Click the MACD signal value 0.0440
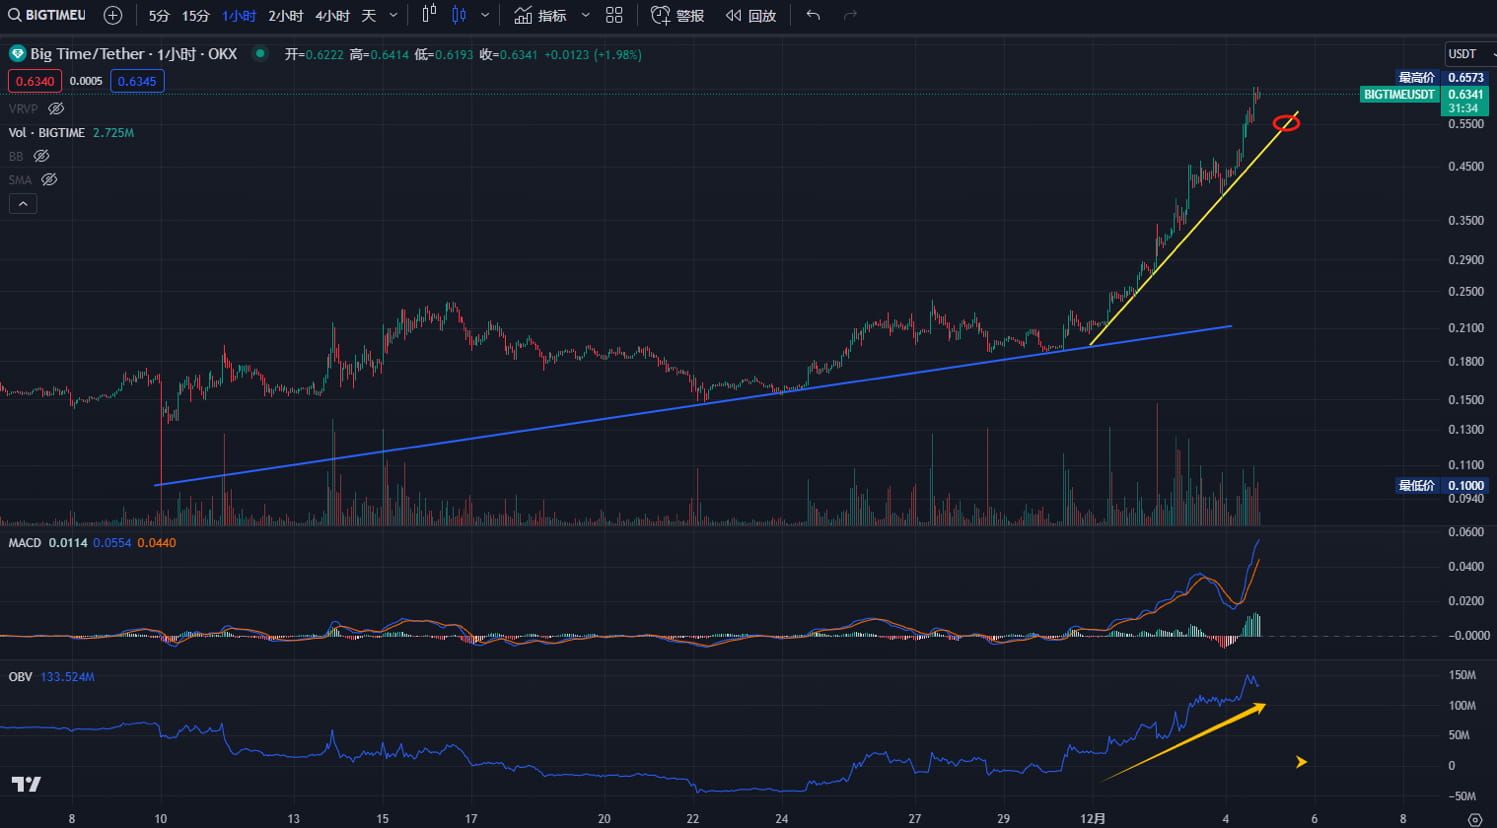This screenshot has width=1497, height=828. point(156,542)
